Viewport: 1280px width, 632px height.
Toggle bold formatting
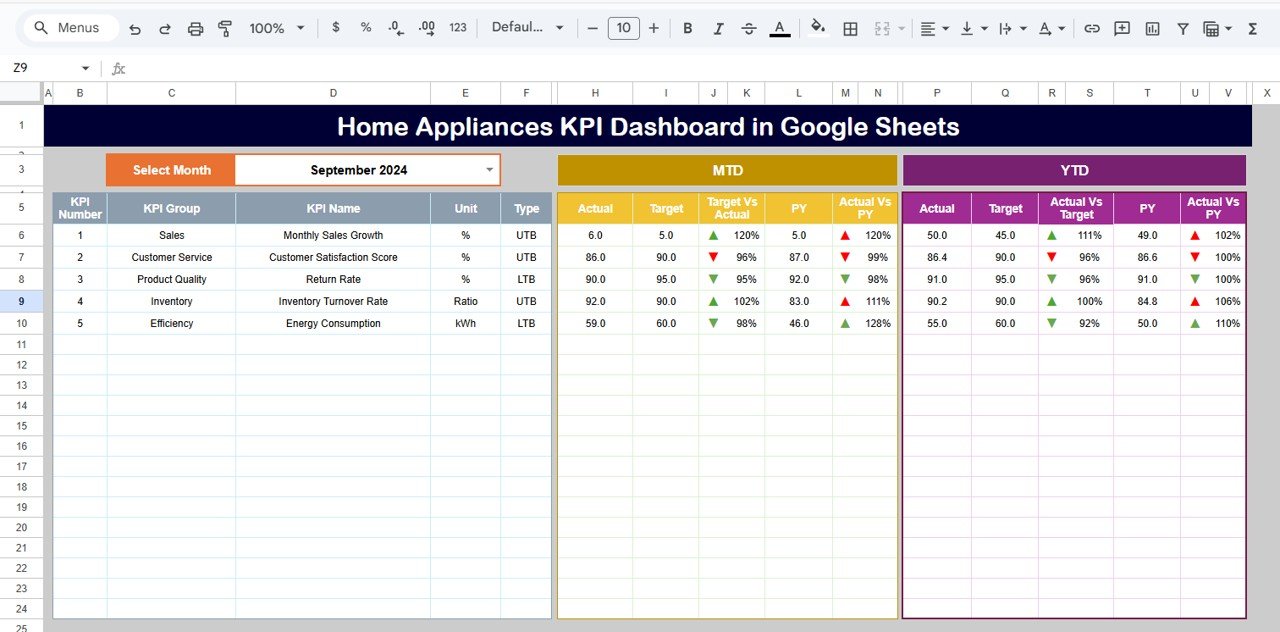[x=688, y=27]
